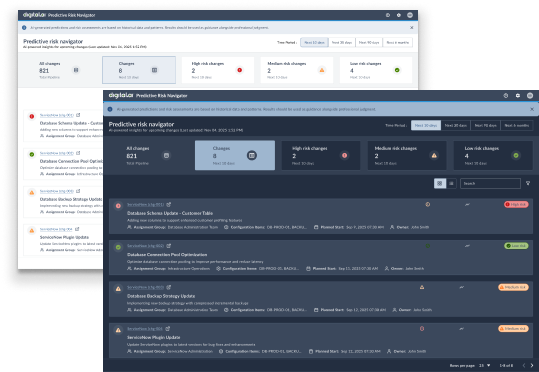The image size is (539, 372).
Task: Click Medium risk badge on ServiceNow Plugin Update
Action: coord(513,329)
